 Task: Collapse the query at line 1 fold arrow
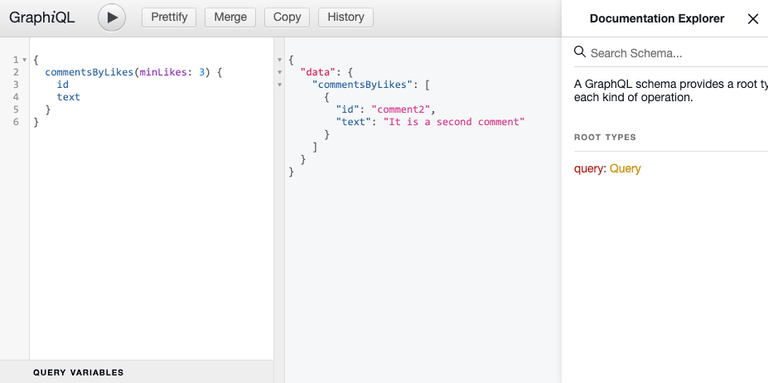(24, 60)
